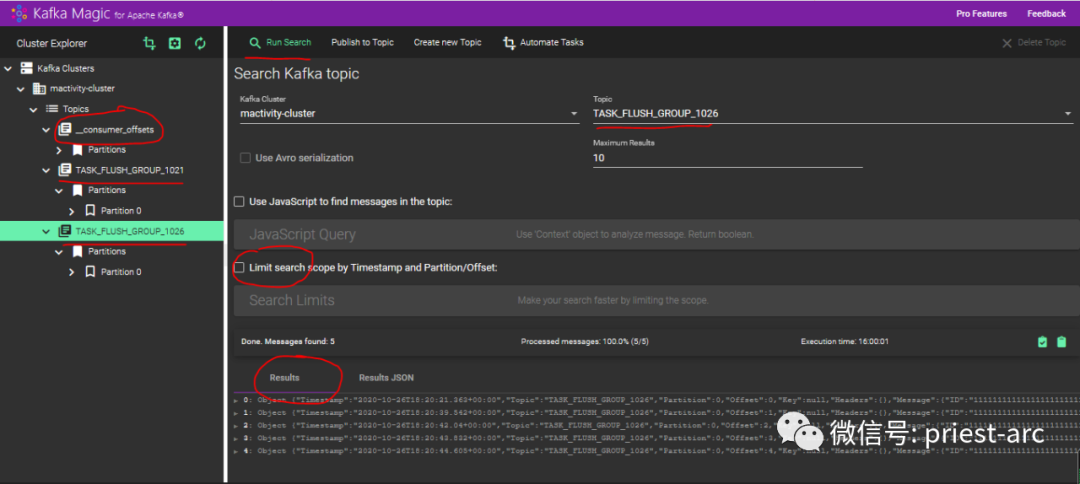Click the plain clipboard icon above results
This screenshot has width=1080, height=484.
coord(1061,342)
